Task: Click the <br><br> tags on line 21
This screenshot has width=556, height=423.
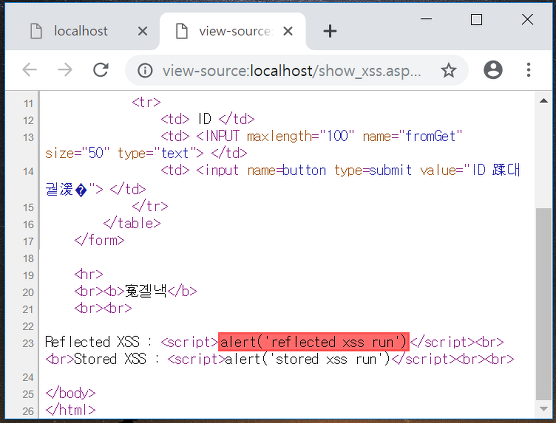Action: [103, 308]
